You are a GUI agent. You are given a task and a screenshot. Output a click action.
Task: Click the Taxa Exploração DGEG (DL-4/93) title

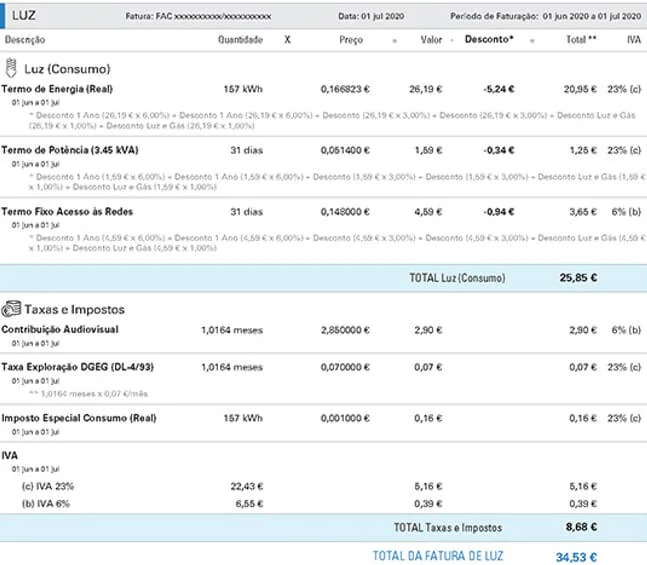(x=78, y=367)
